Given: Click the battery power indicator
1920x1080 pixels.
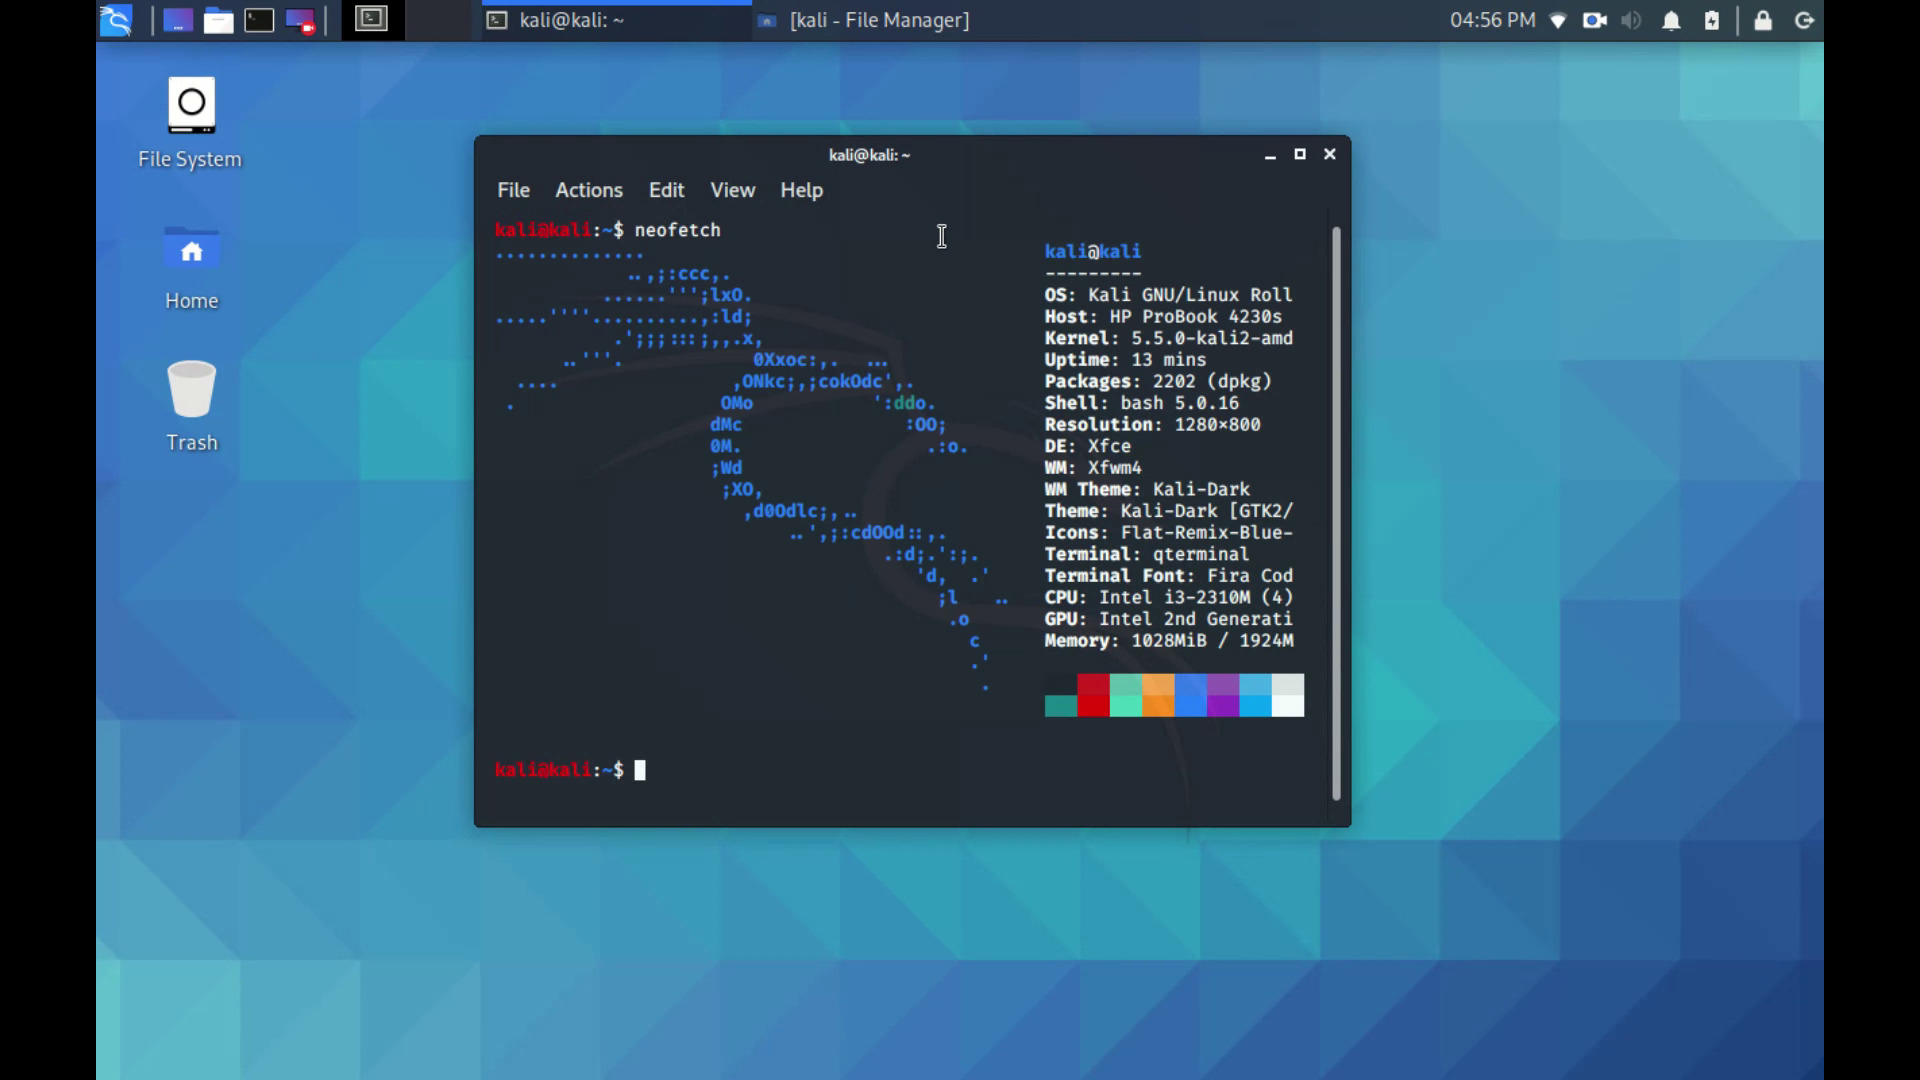Looking at the screenshot, I should [x=1711, y=20].
